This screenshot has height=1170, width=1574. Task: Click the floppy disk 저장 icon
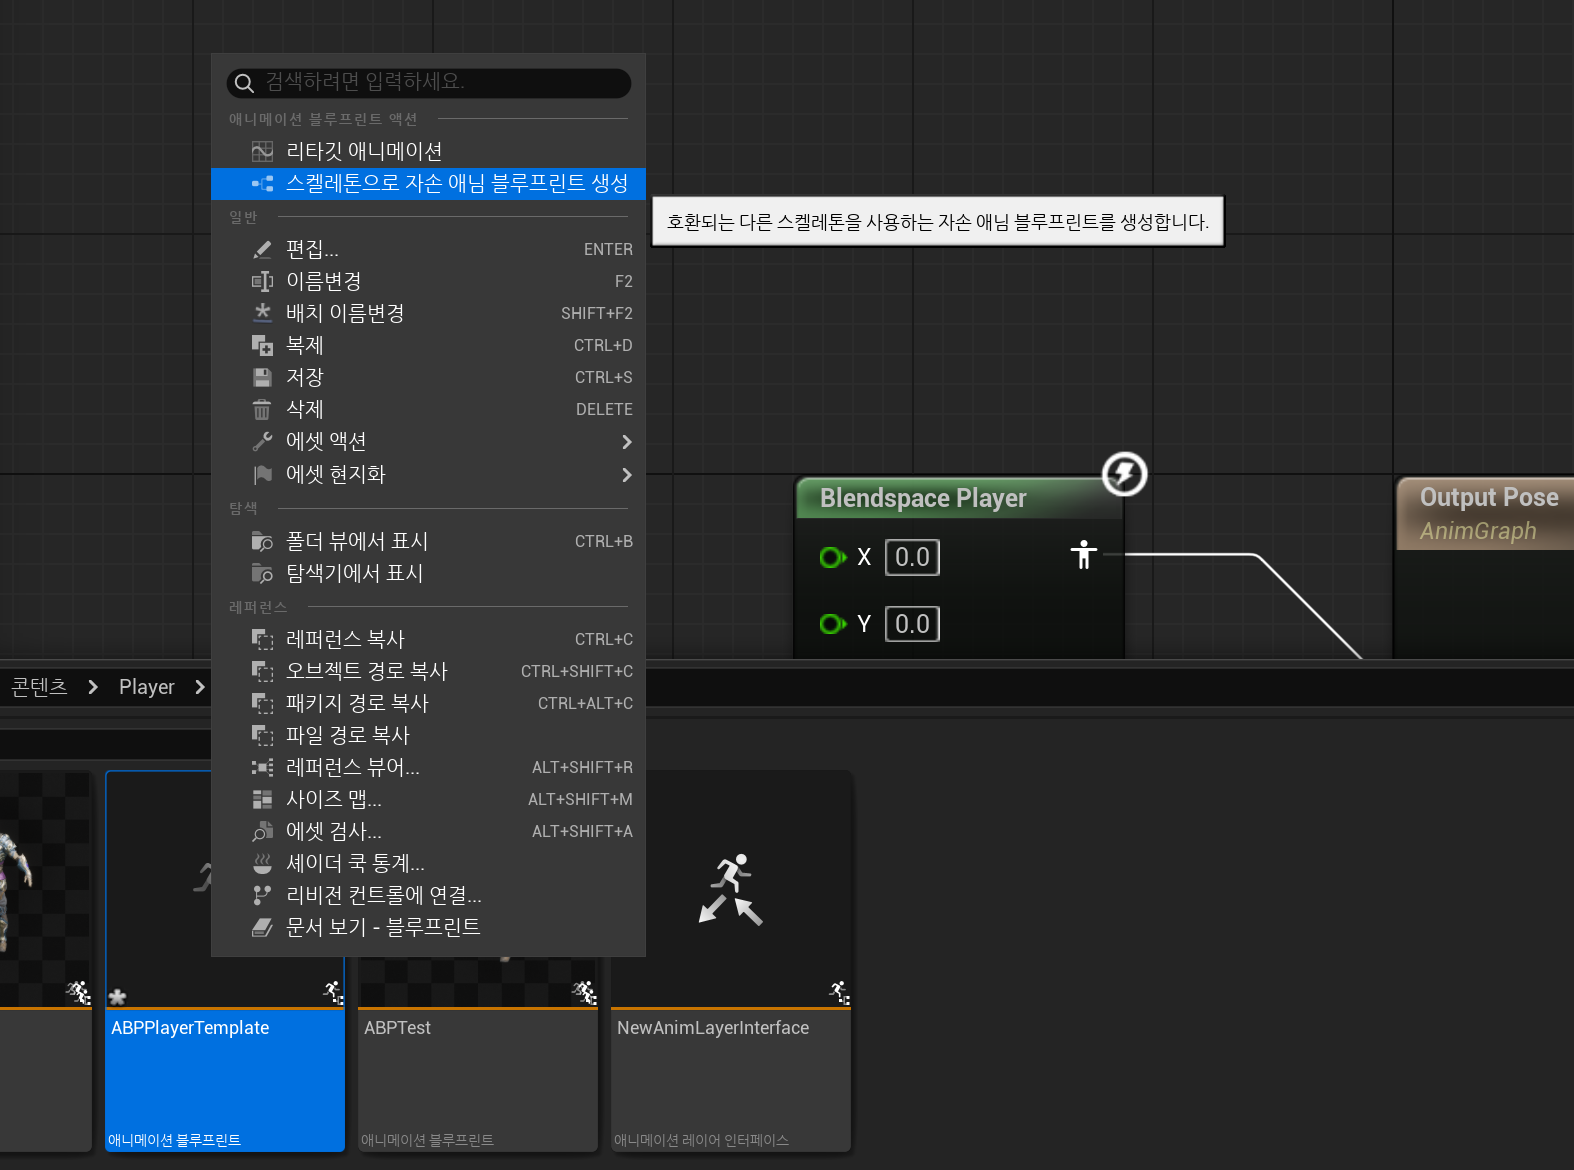[262, 377]
